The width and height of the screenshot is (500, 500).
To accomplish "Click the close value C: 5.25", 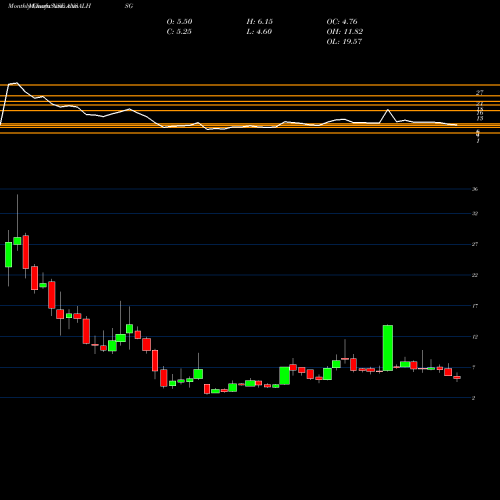I will pyautogui.click(x=179, y=32).
